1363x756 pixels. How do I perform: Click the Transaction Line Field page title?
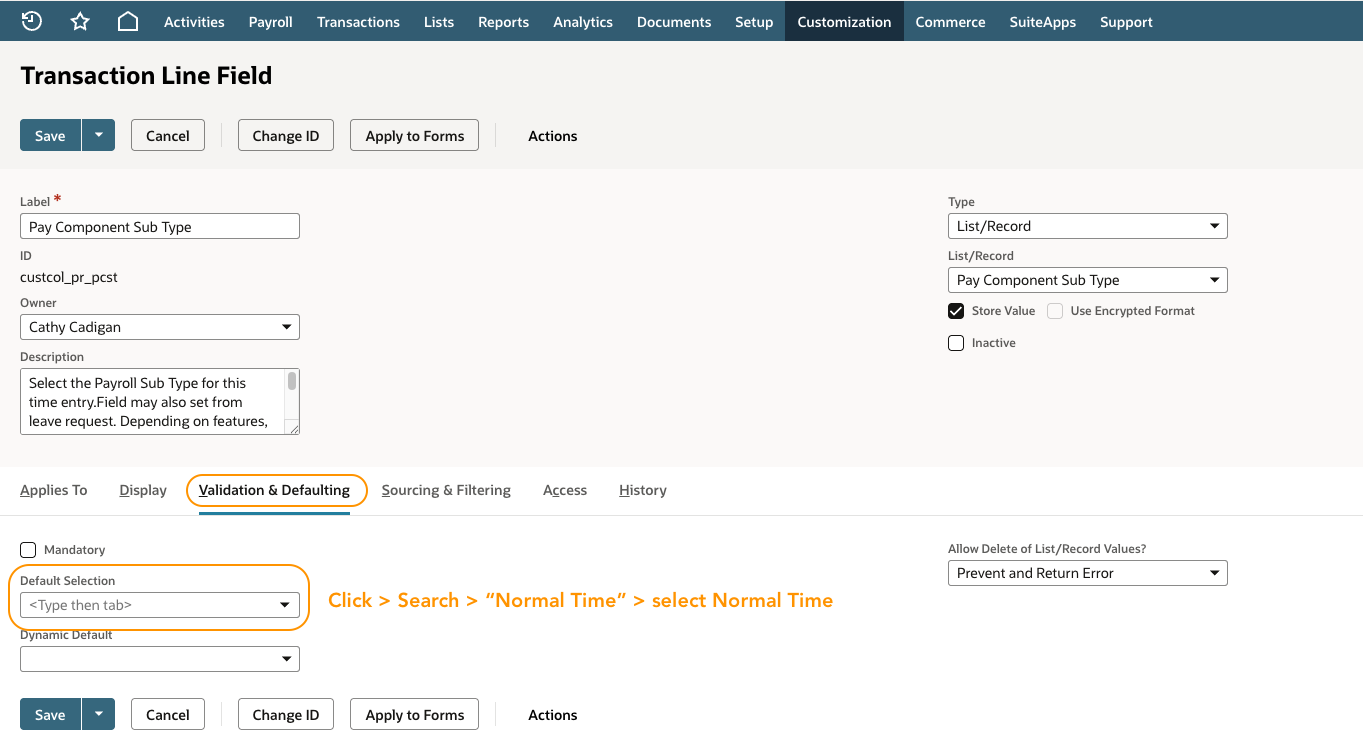click(146, 76)
